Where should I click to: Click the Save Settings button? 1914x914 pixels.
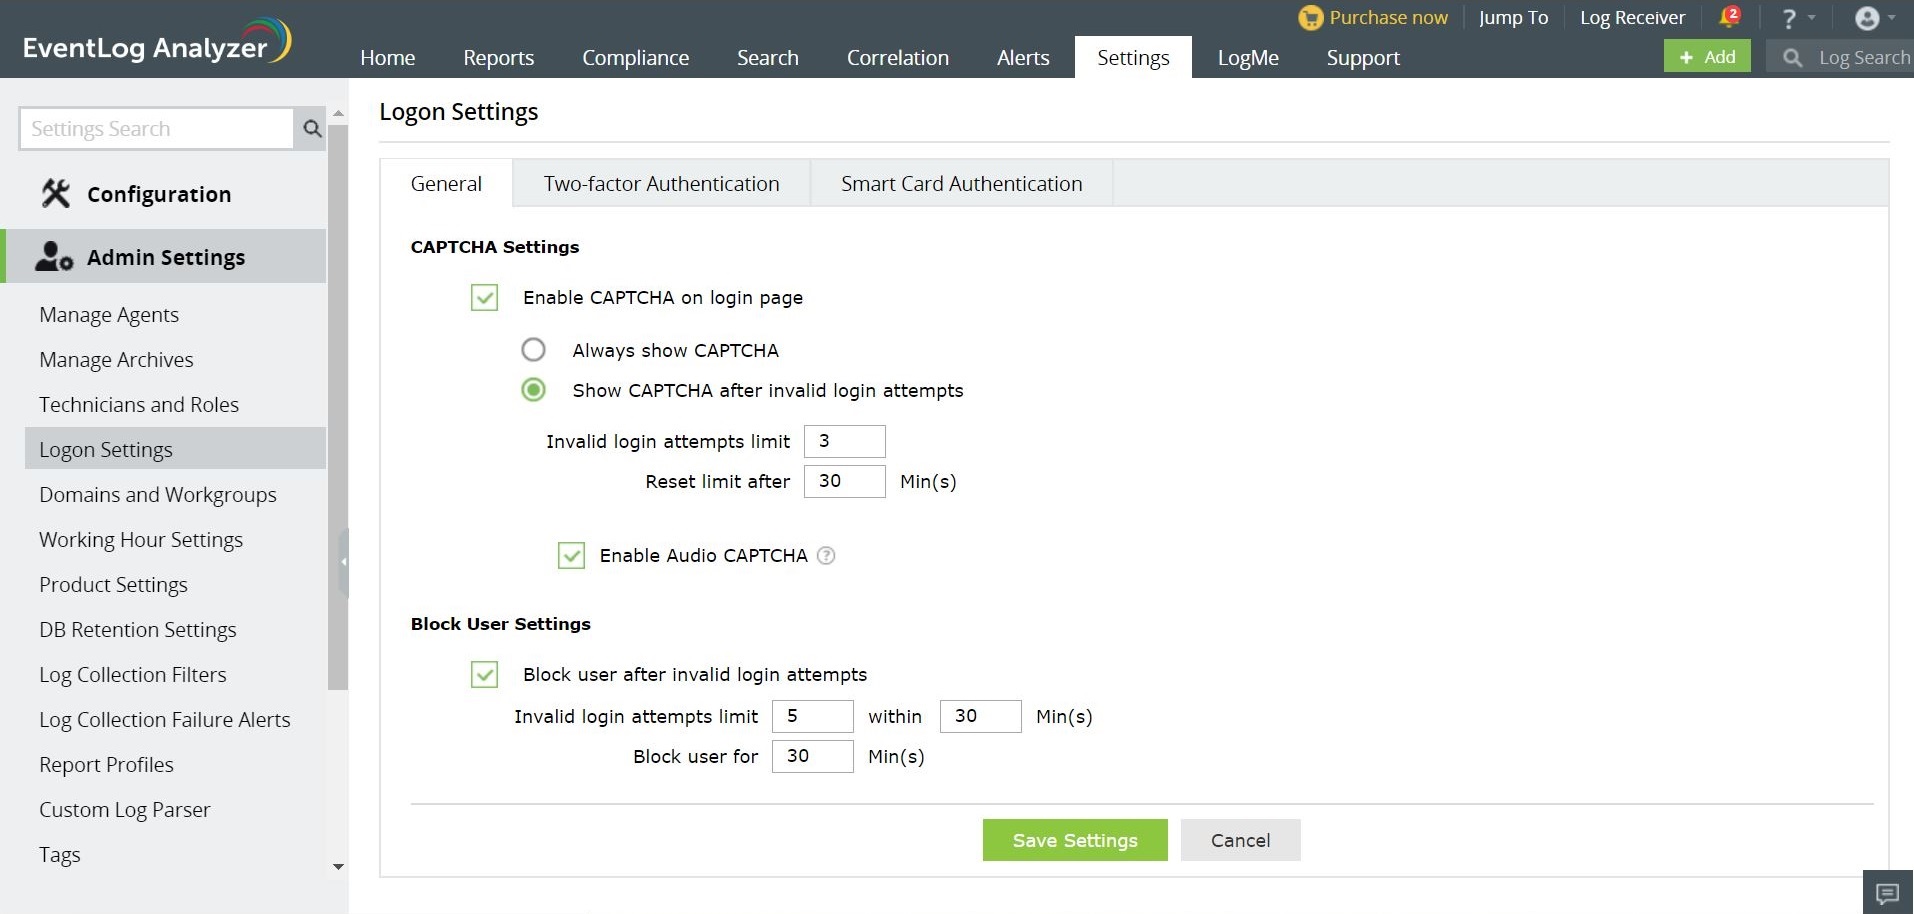(1074, 841)
